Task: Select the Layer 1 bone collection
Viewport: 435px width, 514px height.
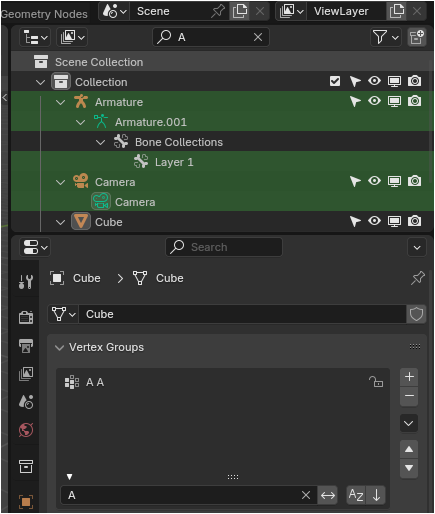Action: 222,162
